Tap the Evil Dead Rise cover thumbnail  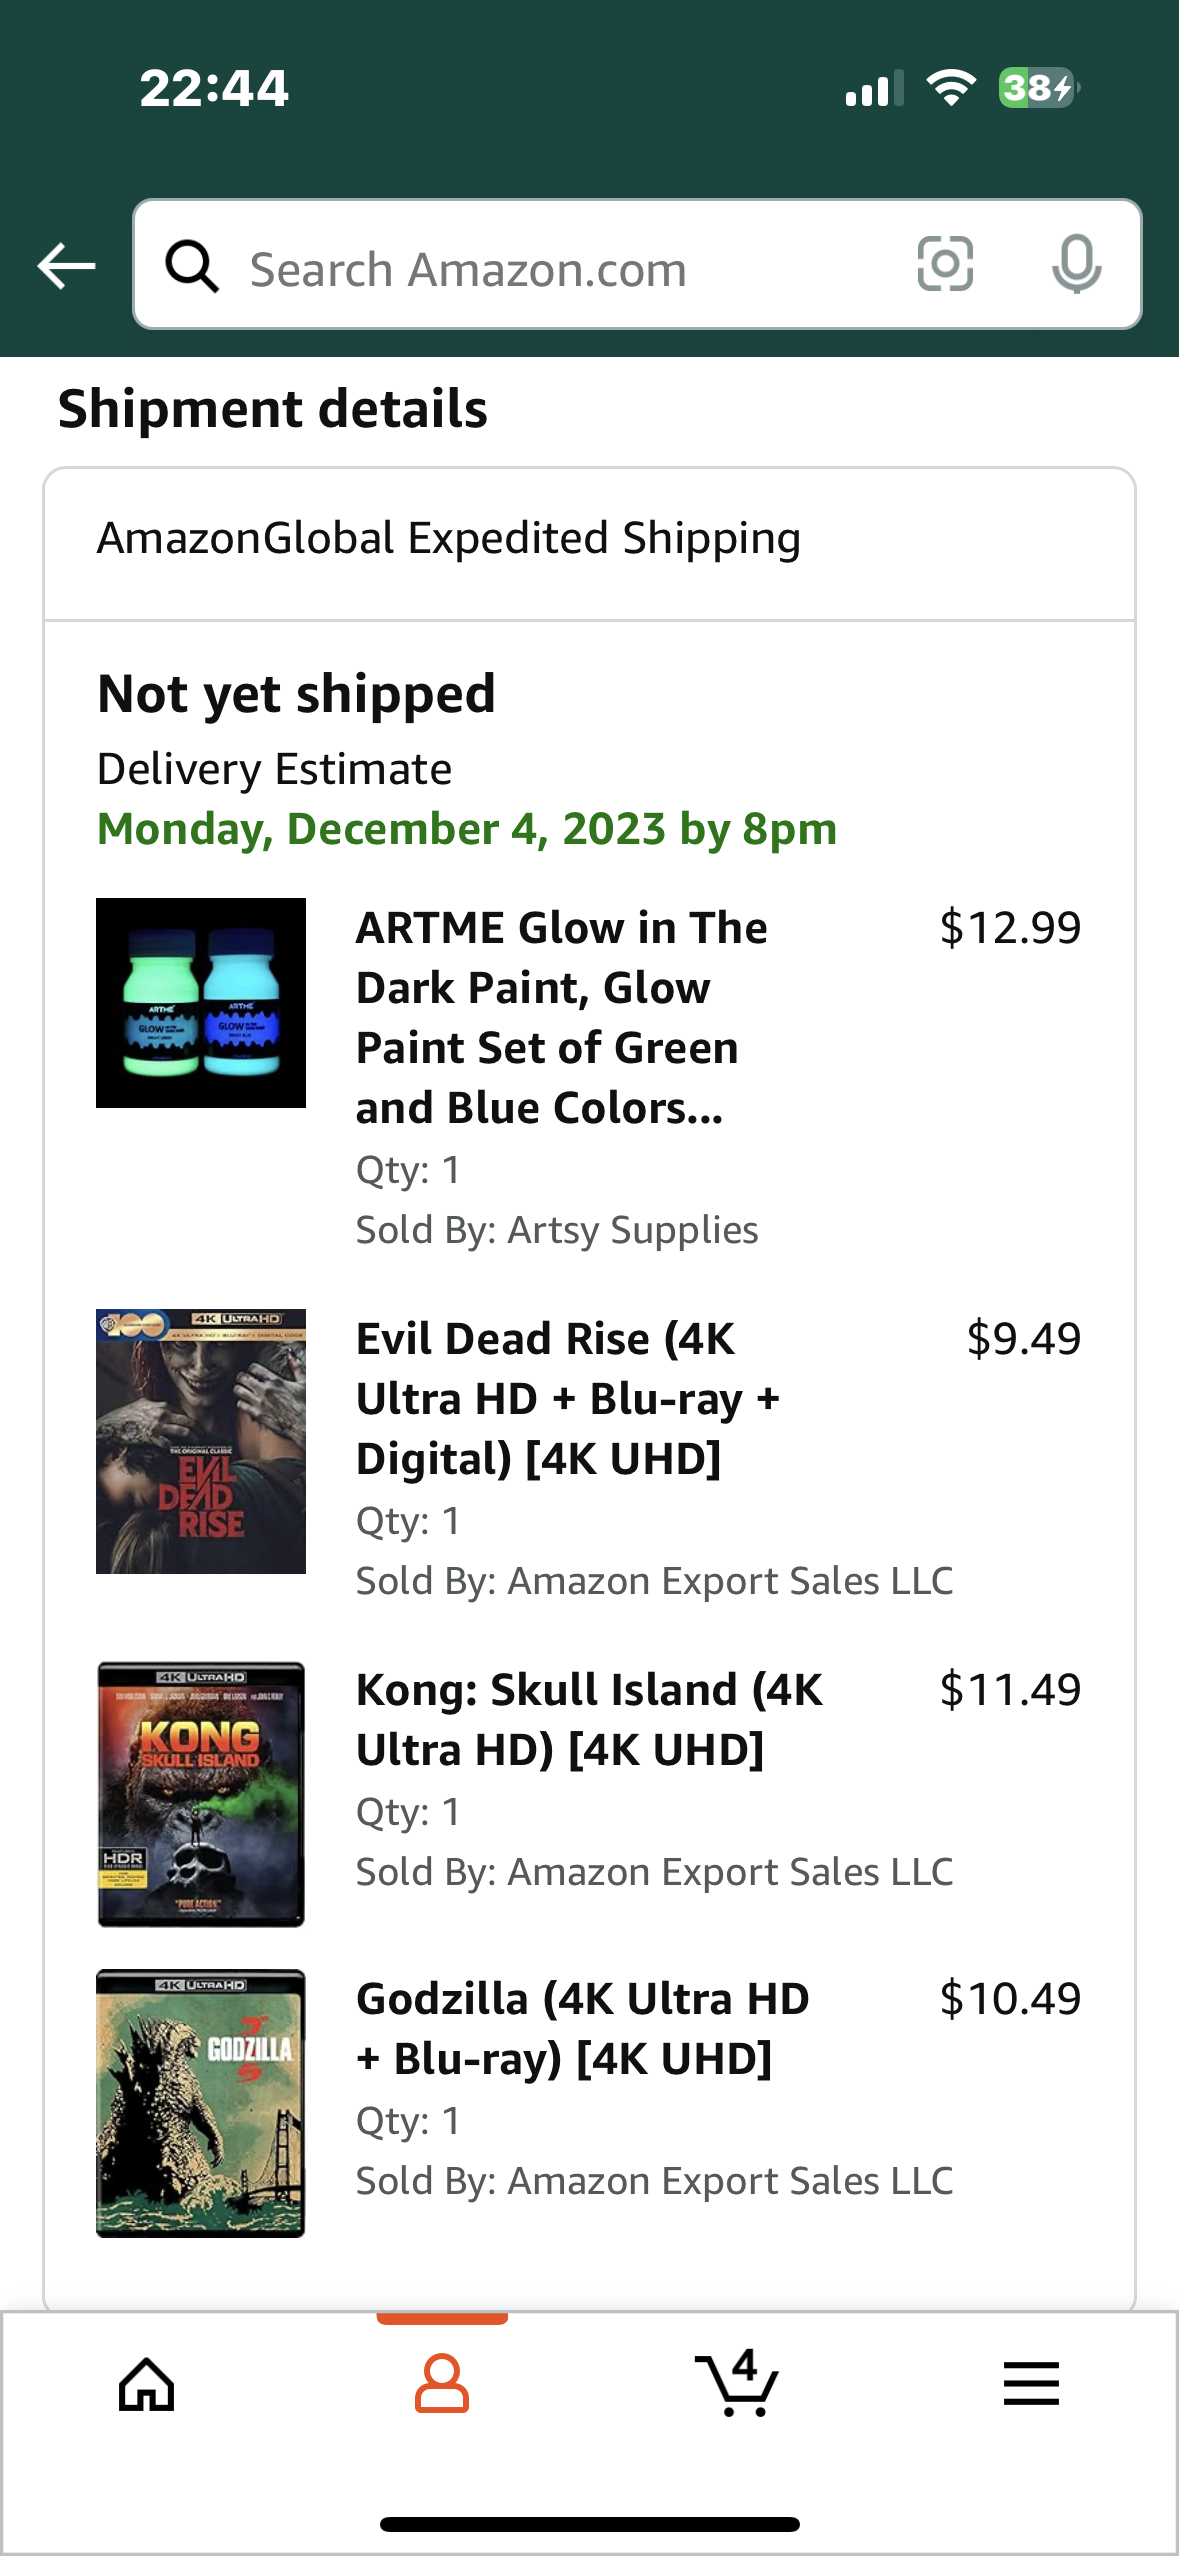pyautogui.click(x=201, y=1441)
